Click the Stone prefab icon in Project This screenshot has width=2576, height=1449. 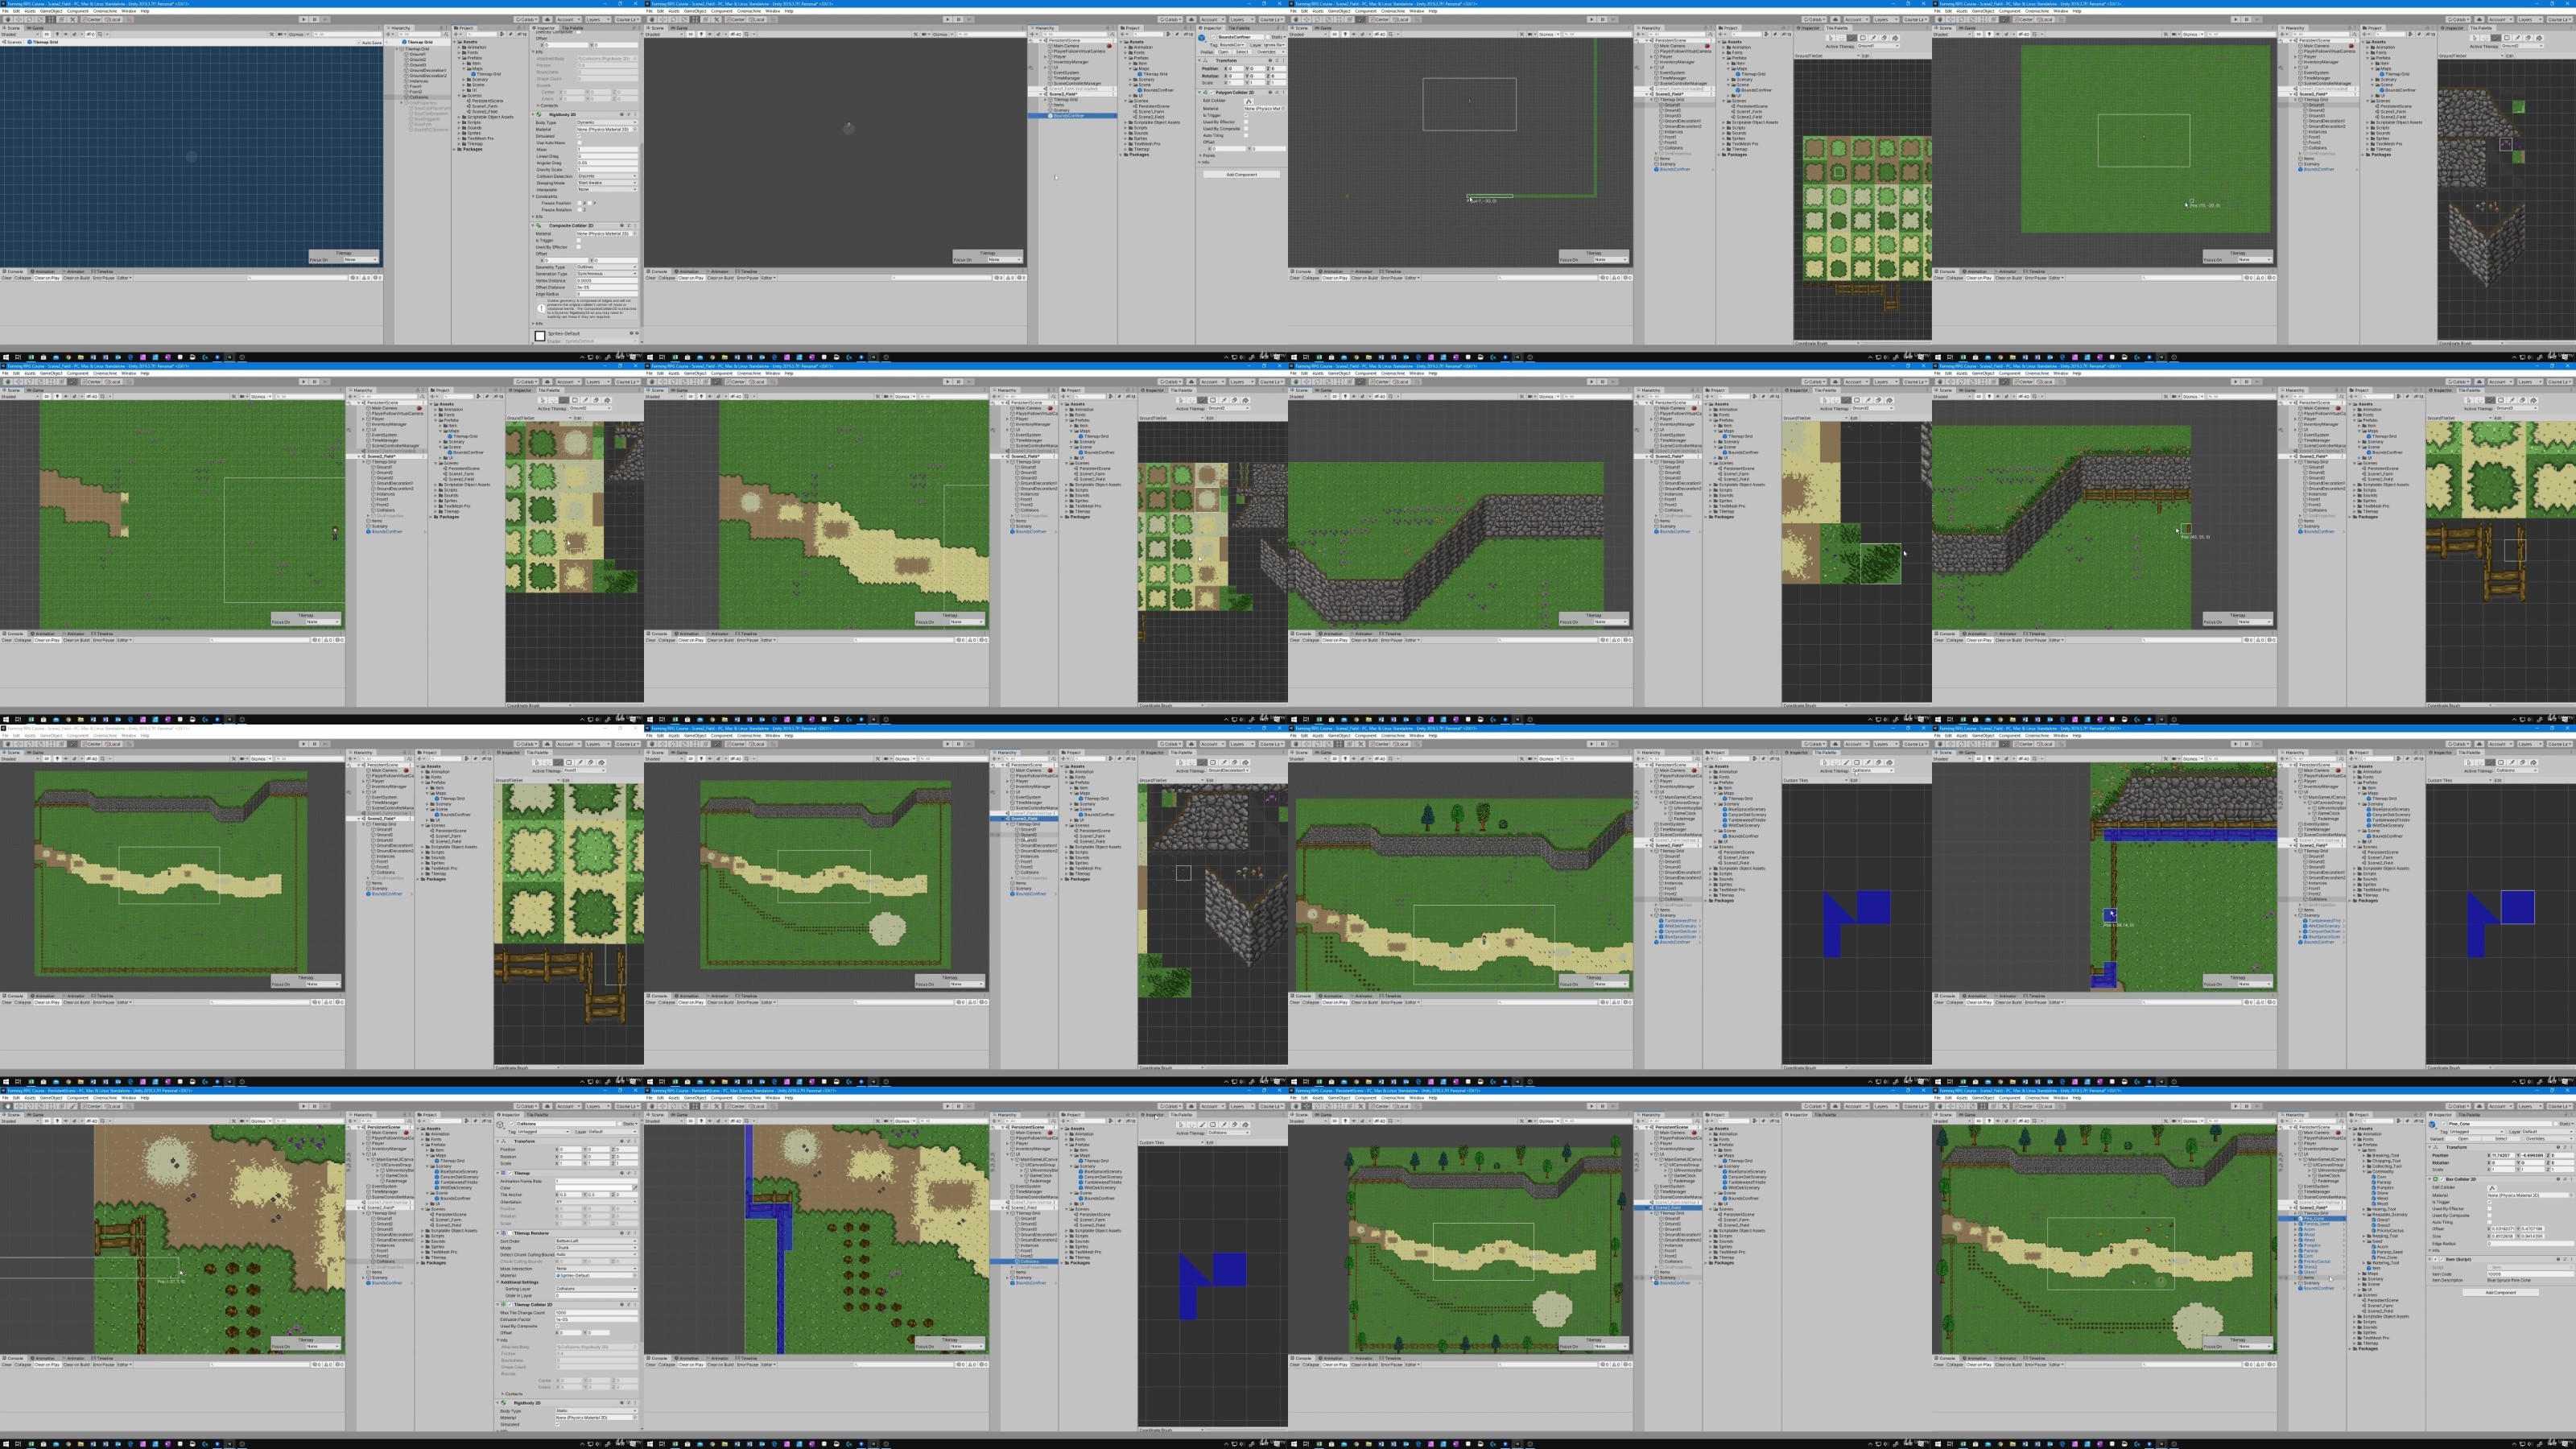click(2375, 1193)
